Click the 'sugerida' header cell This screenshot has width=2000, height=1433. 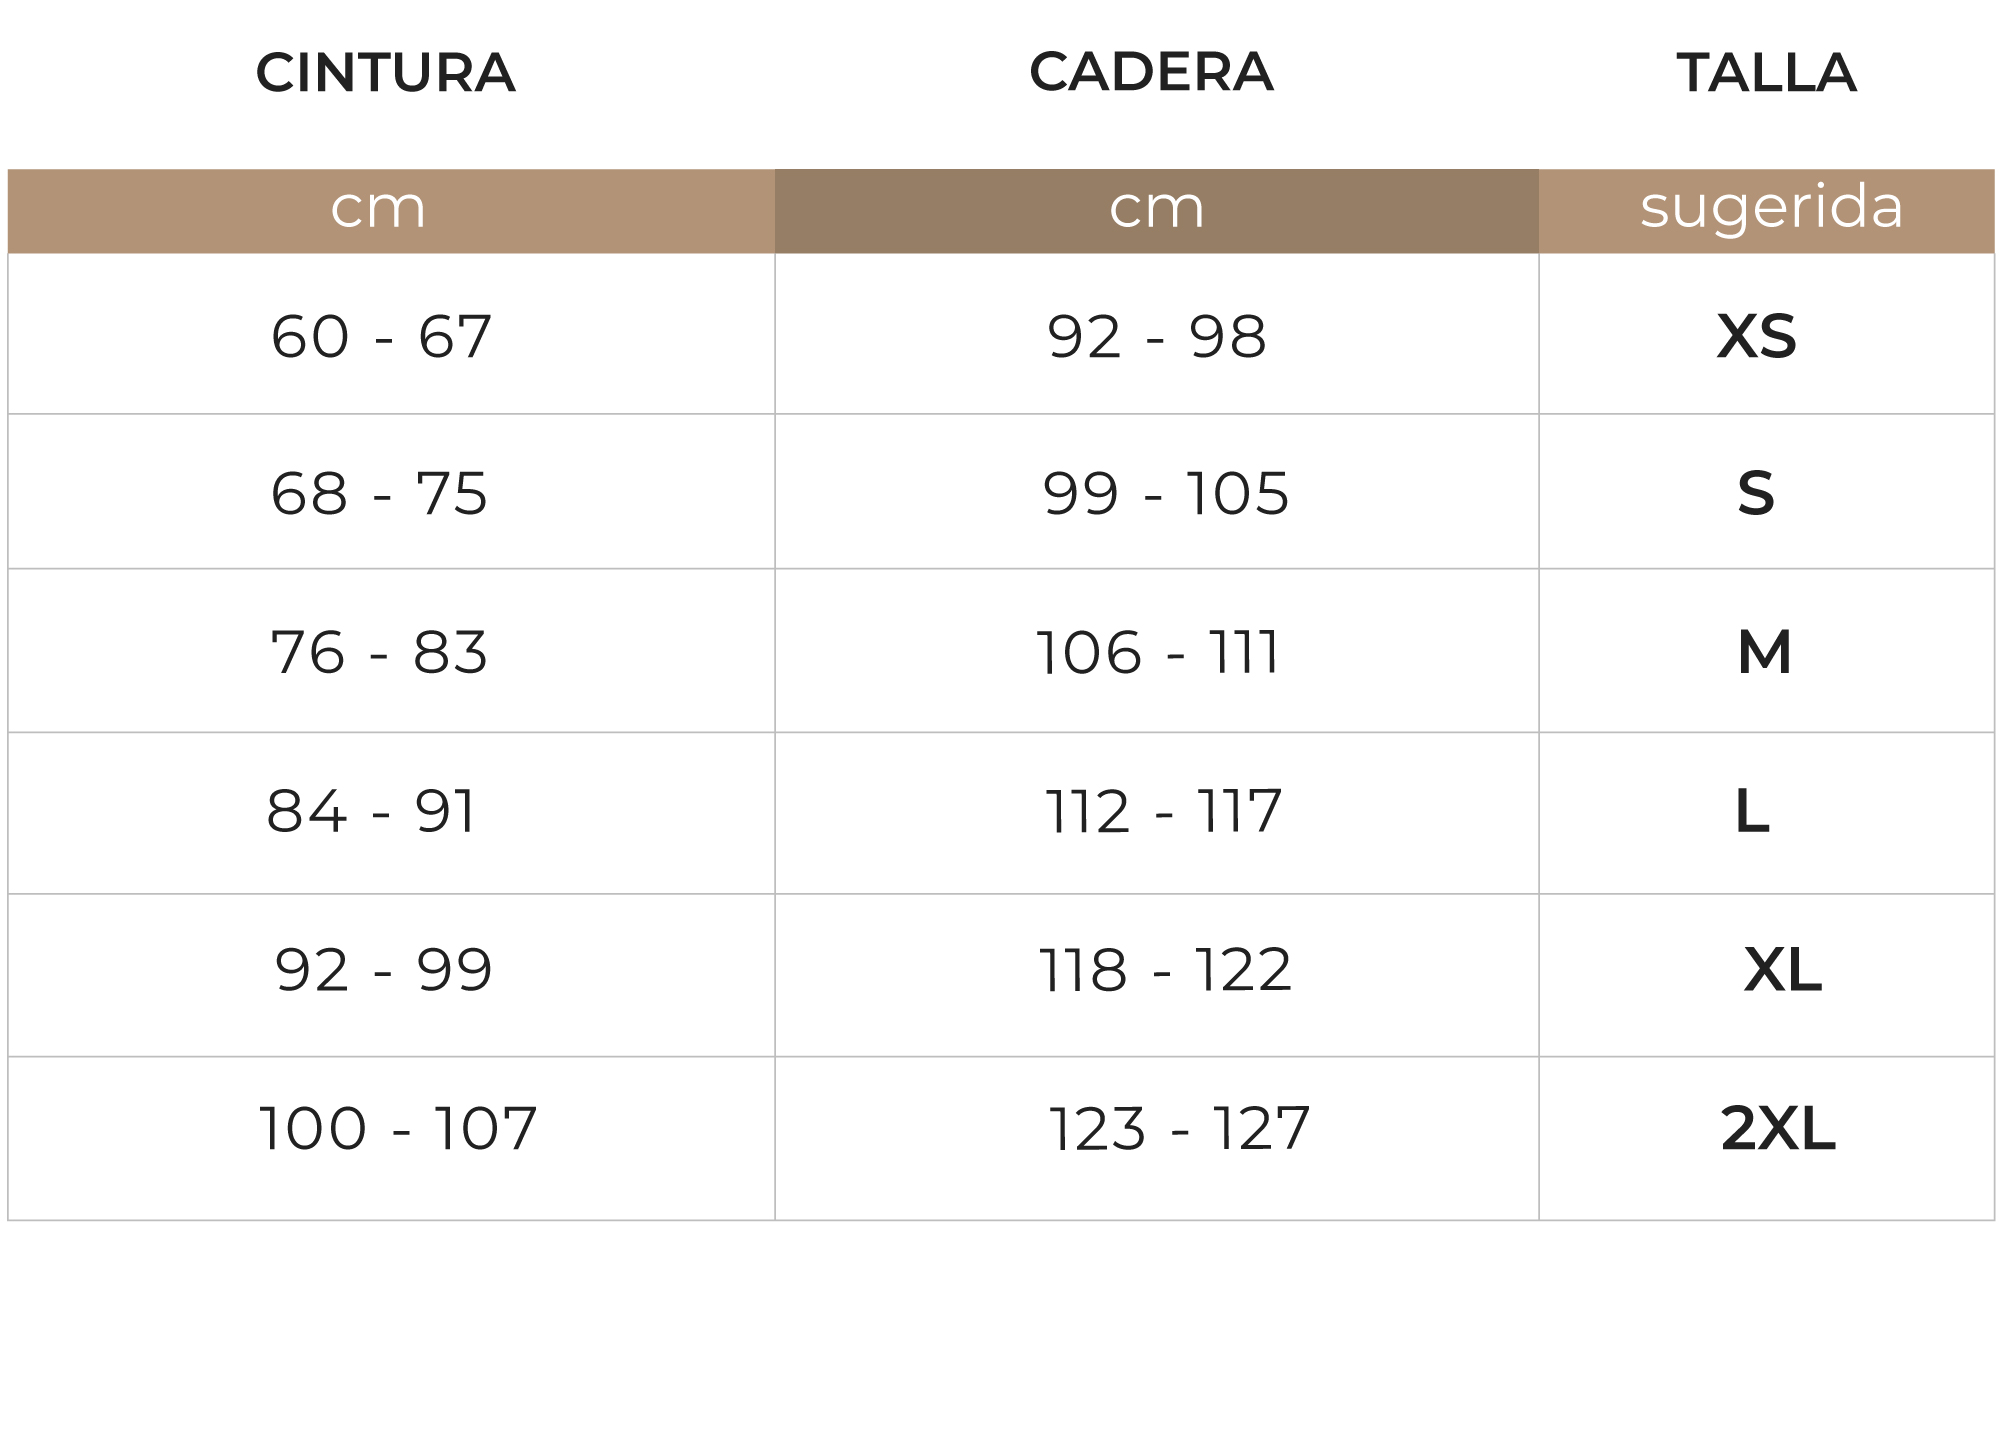[x=1766, y=211]
